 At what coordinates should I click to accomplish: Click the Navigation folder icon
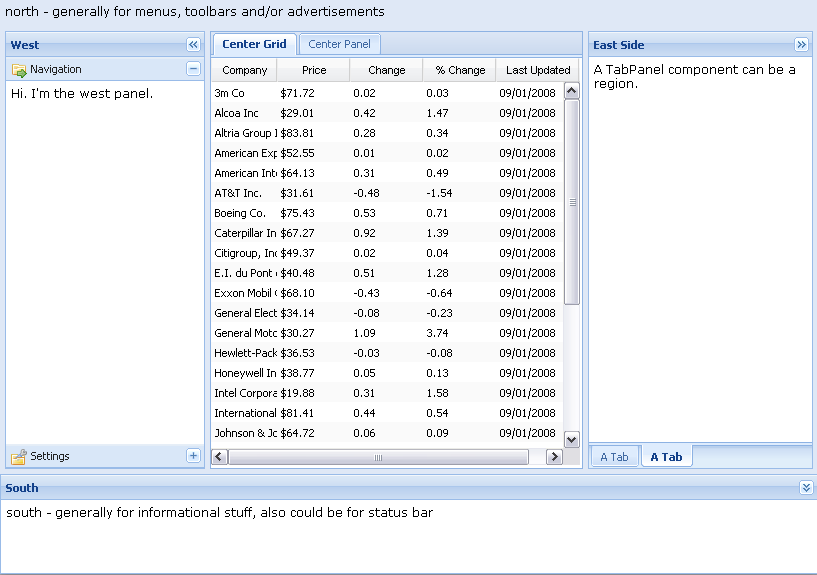tap(19, 70)
